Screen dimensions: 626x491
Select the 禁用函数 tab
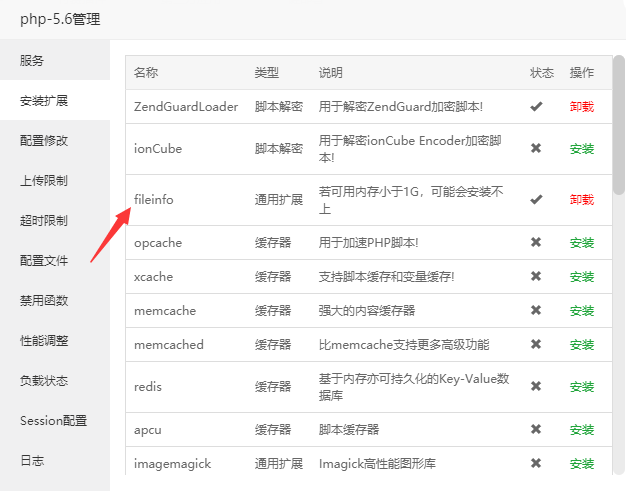click(55, 300)
